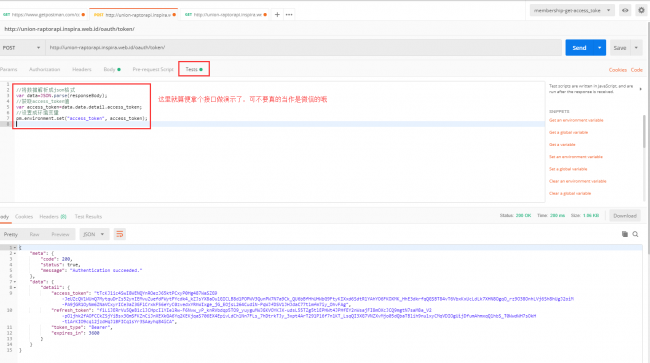Collapse "data" object fold arrow

15,282
